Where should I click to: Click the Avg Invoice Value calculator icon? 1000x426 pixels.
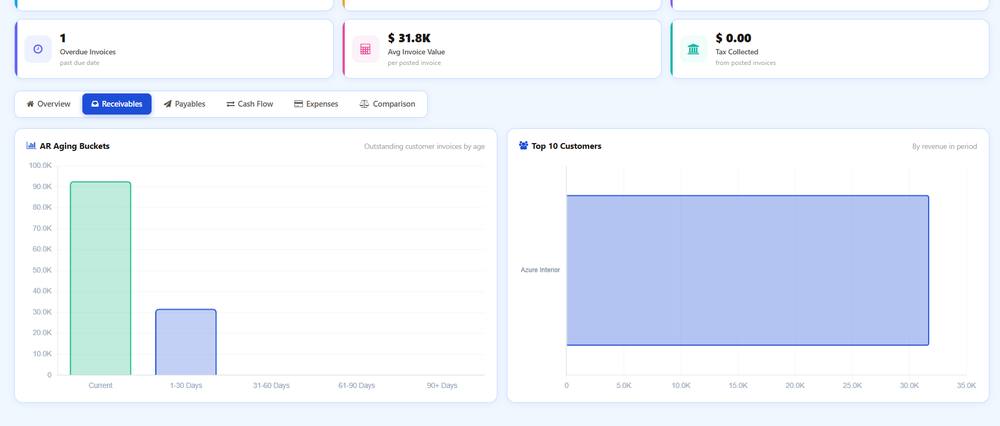click(x=365, y=49)
